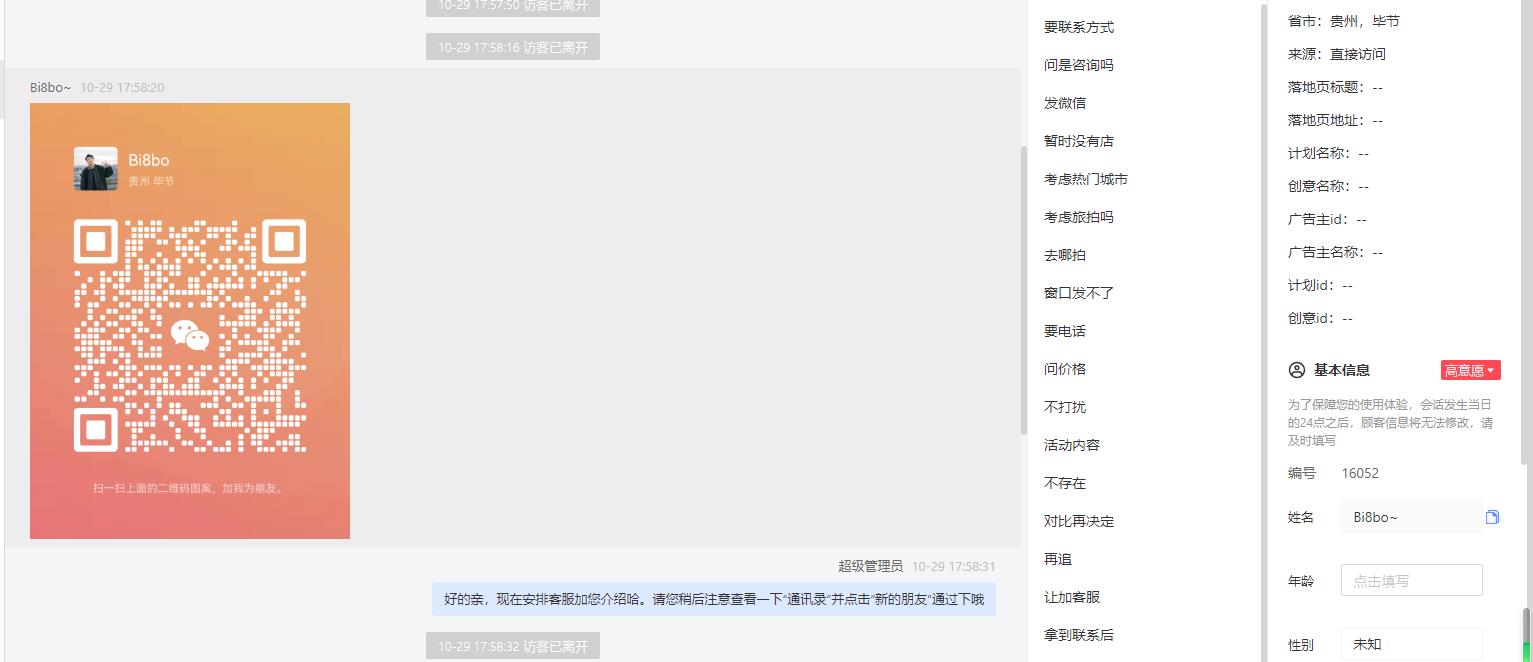Open the 高意愿 intention dropdown
Image resolution: width=1533 pixels, height=662 pixels.
[x=1470, y=370]
